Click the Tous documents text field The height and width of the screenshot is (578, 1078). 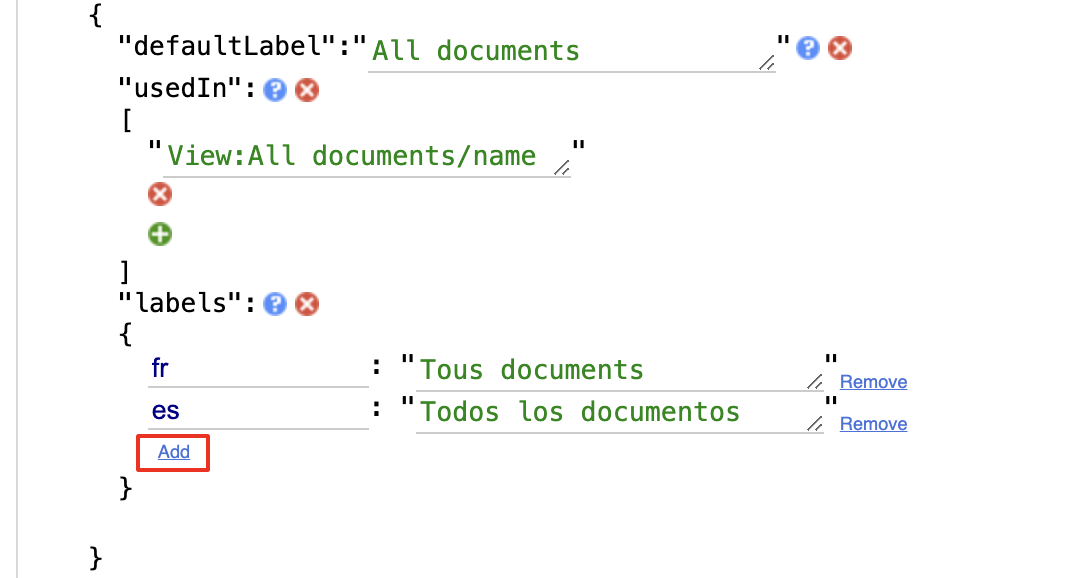point(610,371)
